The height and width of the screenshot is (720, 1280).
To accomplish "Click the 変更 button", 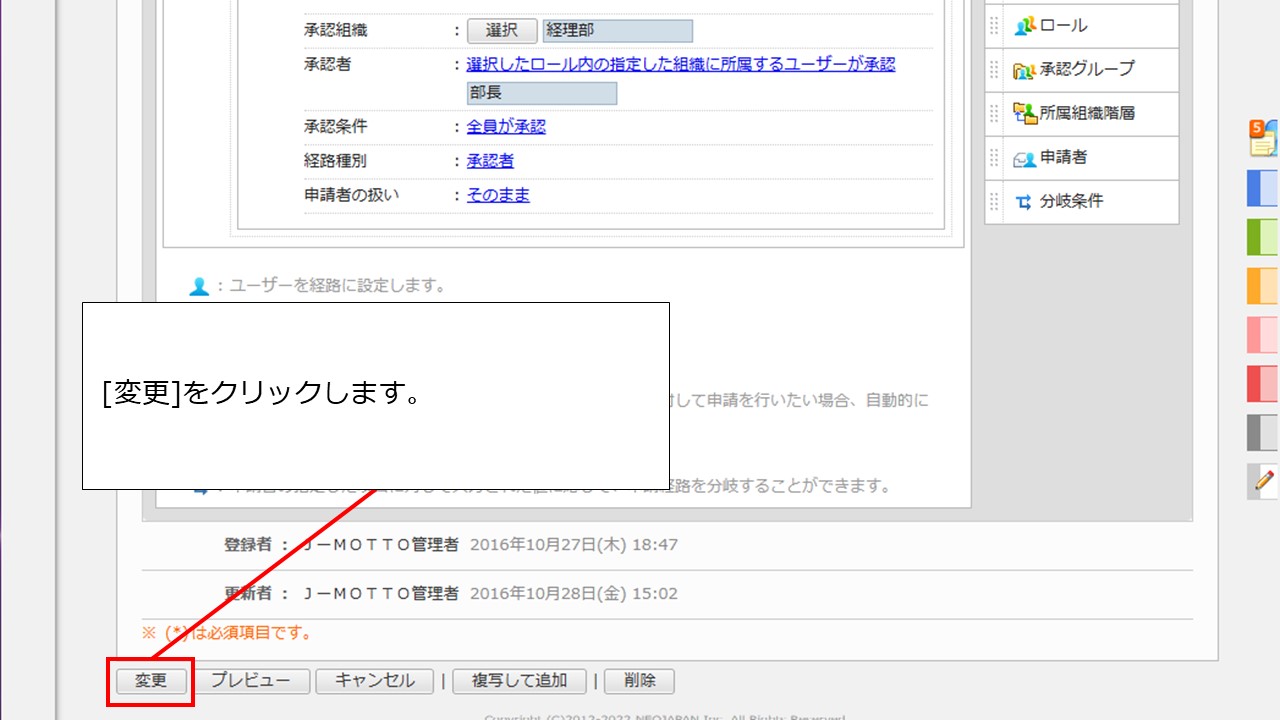I will (x=150, y=681).
